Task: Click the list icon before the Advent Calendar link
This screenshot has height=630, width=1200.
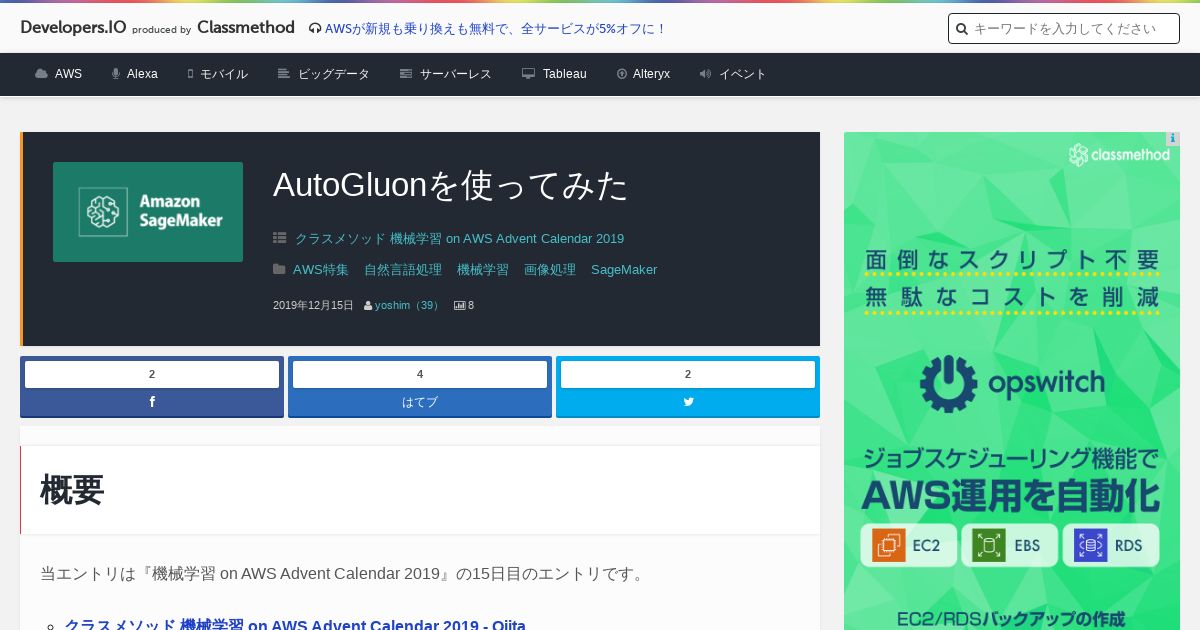Action: tap(280, 239)
